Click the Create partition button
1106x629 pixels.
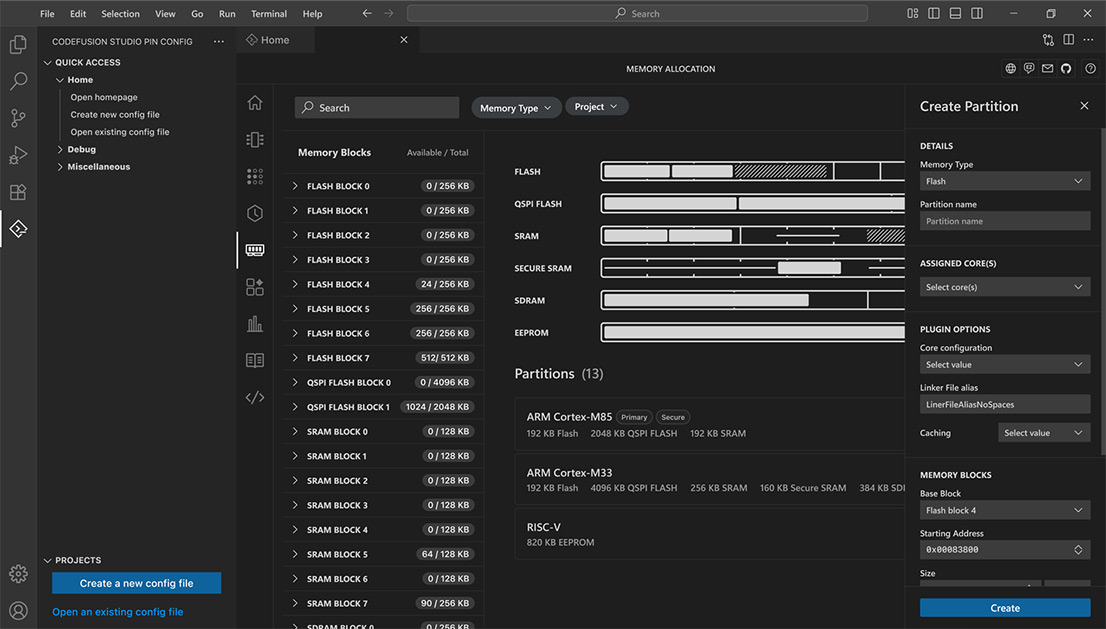(1004, 607)
